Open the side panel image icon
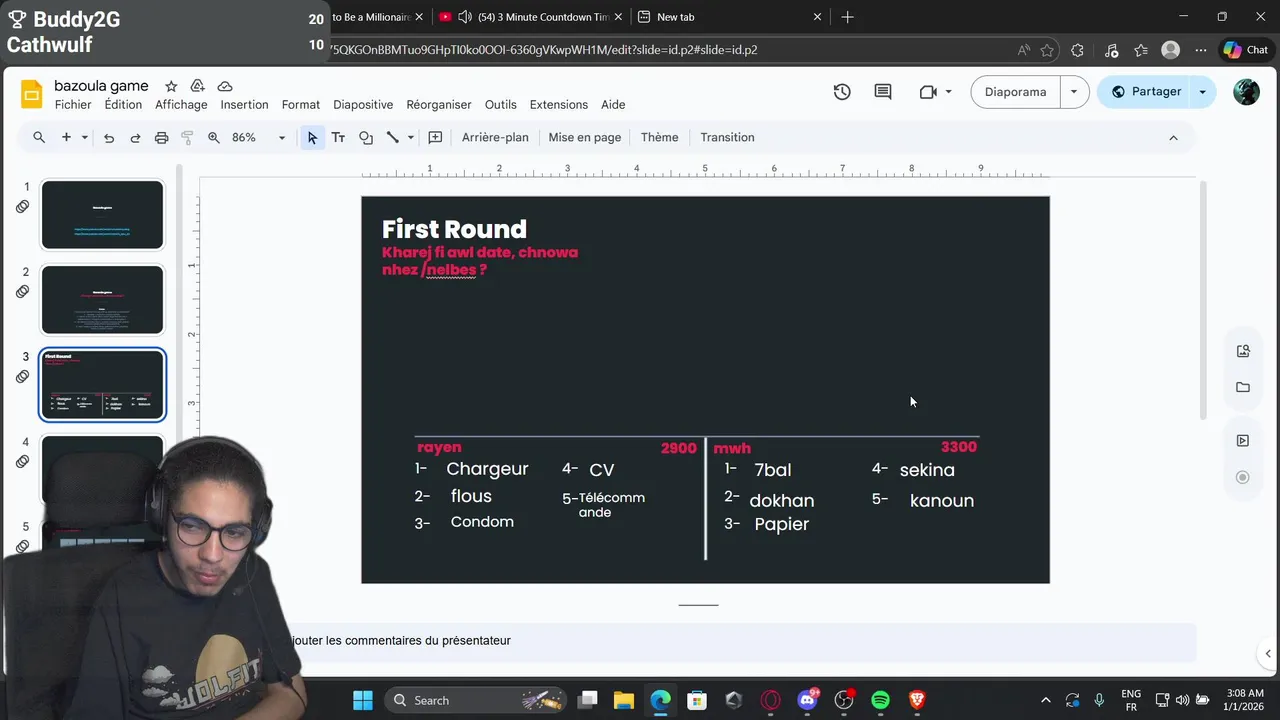 [1243, 351]
